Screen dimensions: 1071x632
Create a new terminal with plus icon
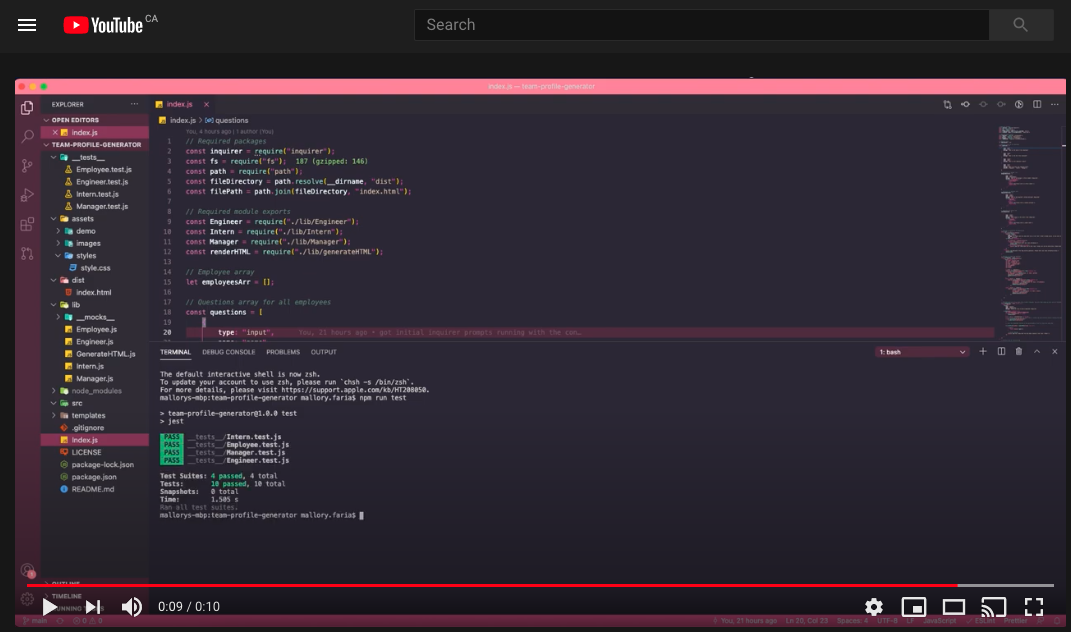point(983,351)
